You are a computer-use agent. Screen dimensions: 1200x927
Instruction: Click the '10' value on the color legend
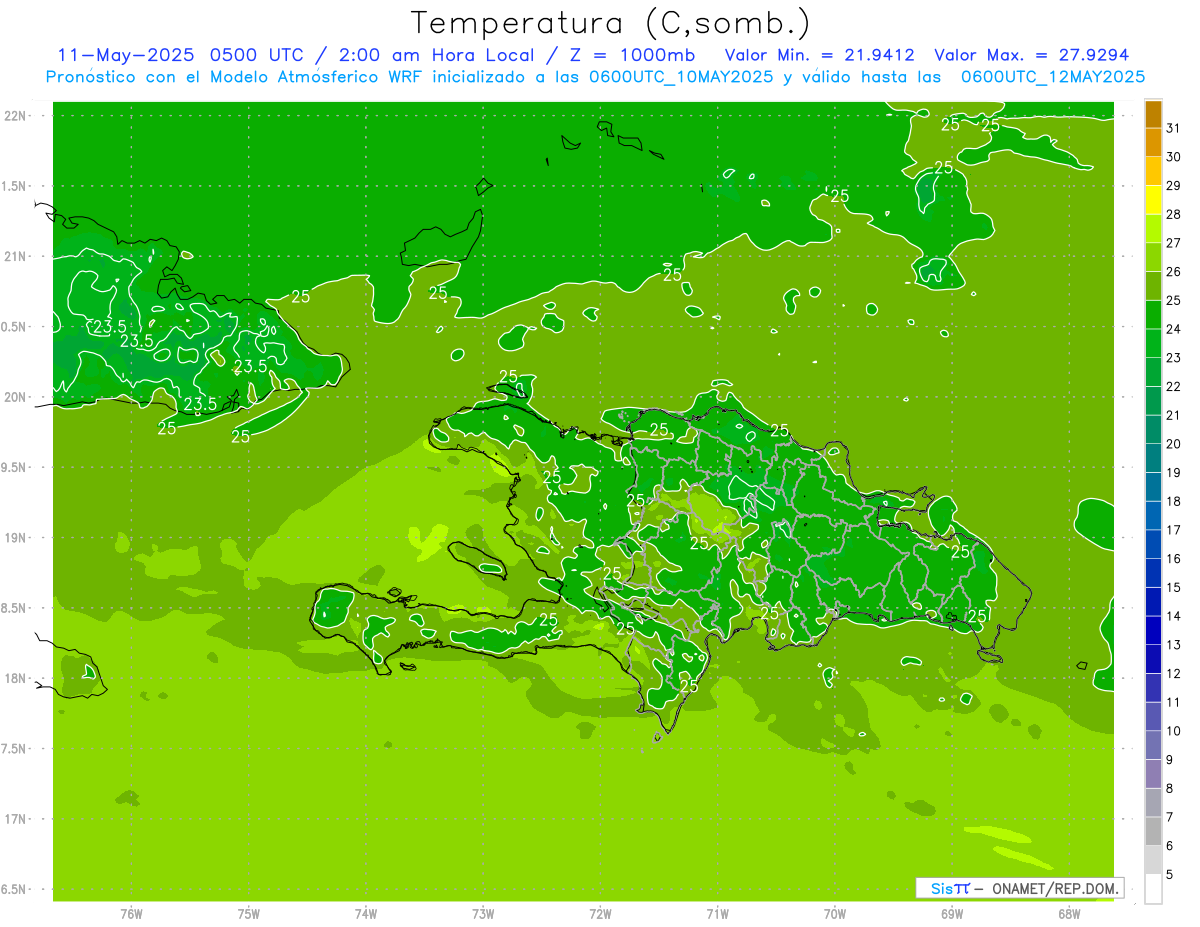1174,731
